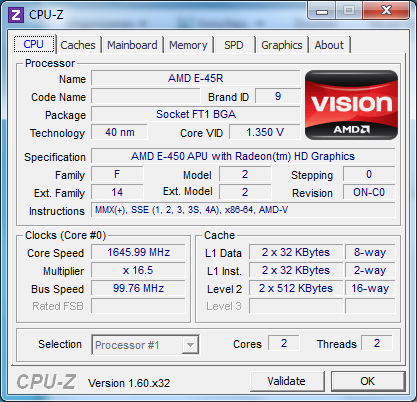This screenshot has height=402, width=417.
Task: Click the empty Level 3 cache field
Action: pos(296,306)
